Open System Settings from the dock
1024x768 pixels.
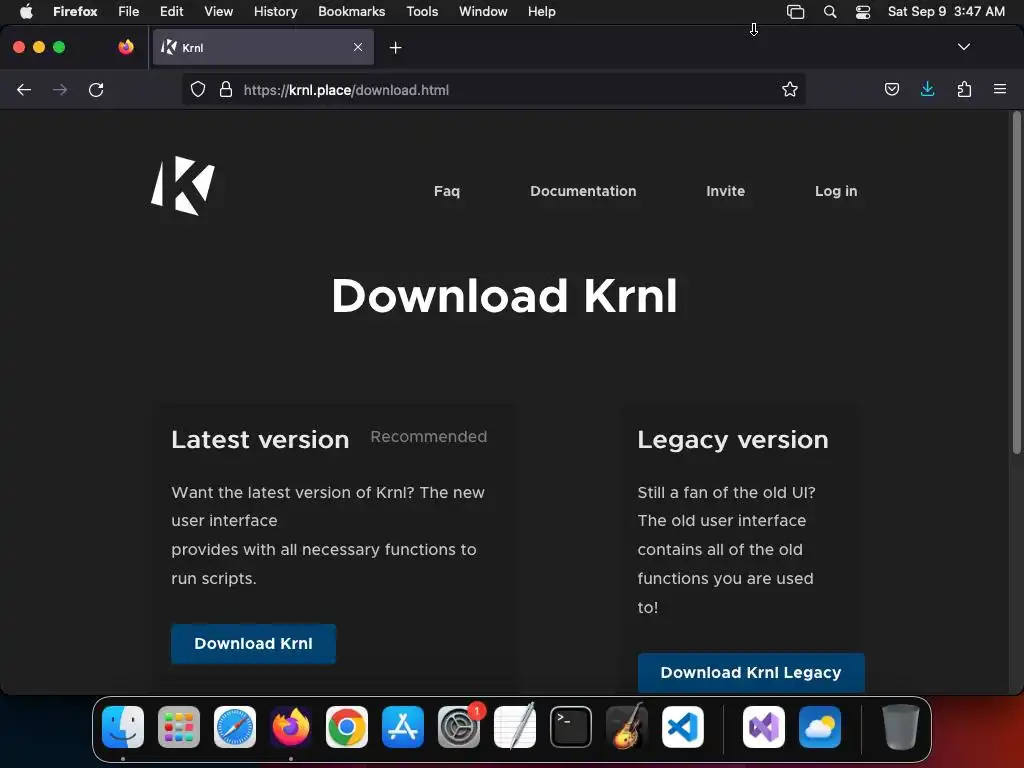tap(459, 727)
